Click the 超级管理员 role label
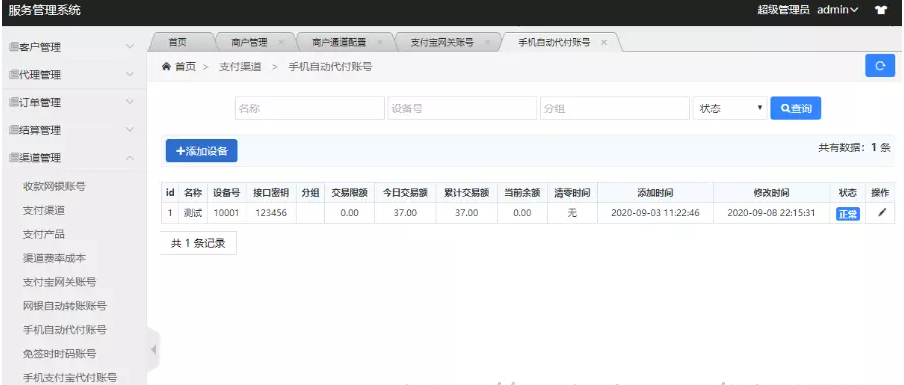The width and height of the screenshot is (904, 385). [x=783, y=10]
